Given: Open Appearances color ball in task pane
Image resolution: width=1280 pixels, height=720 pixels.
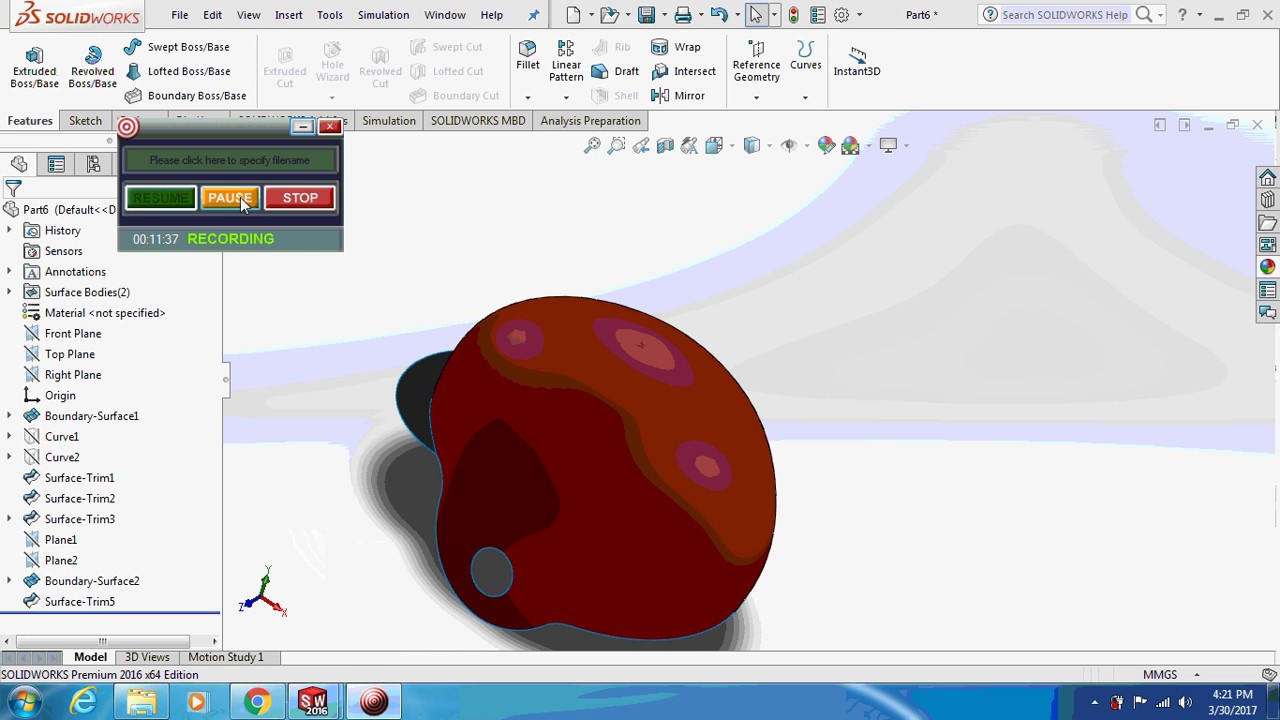Looking at the screenshot, I should pyautogui.click(x=1267, y=267).
